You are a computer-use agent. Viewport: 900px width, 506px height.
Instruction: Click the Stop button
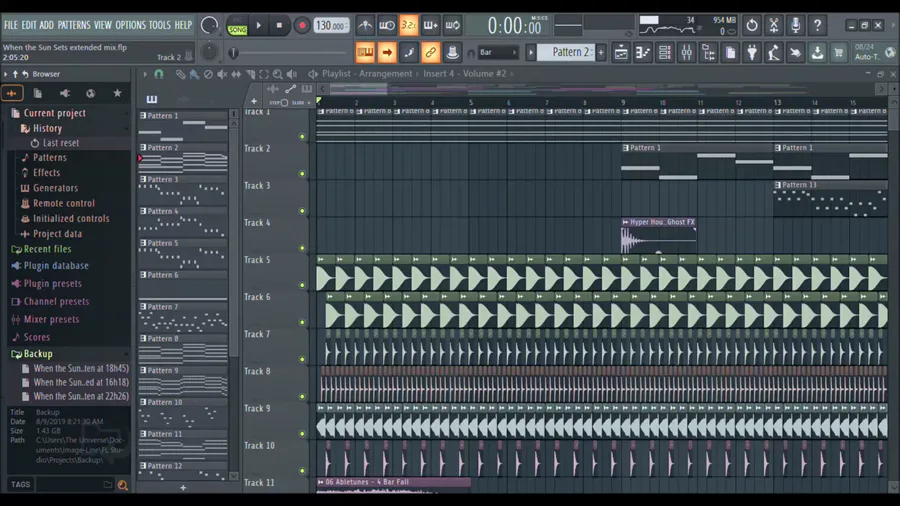[x=280, y=26]
